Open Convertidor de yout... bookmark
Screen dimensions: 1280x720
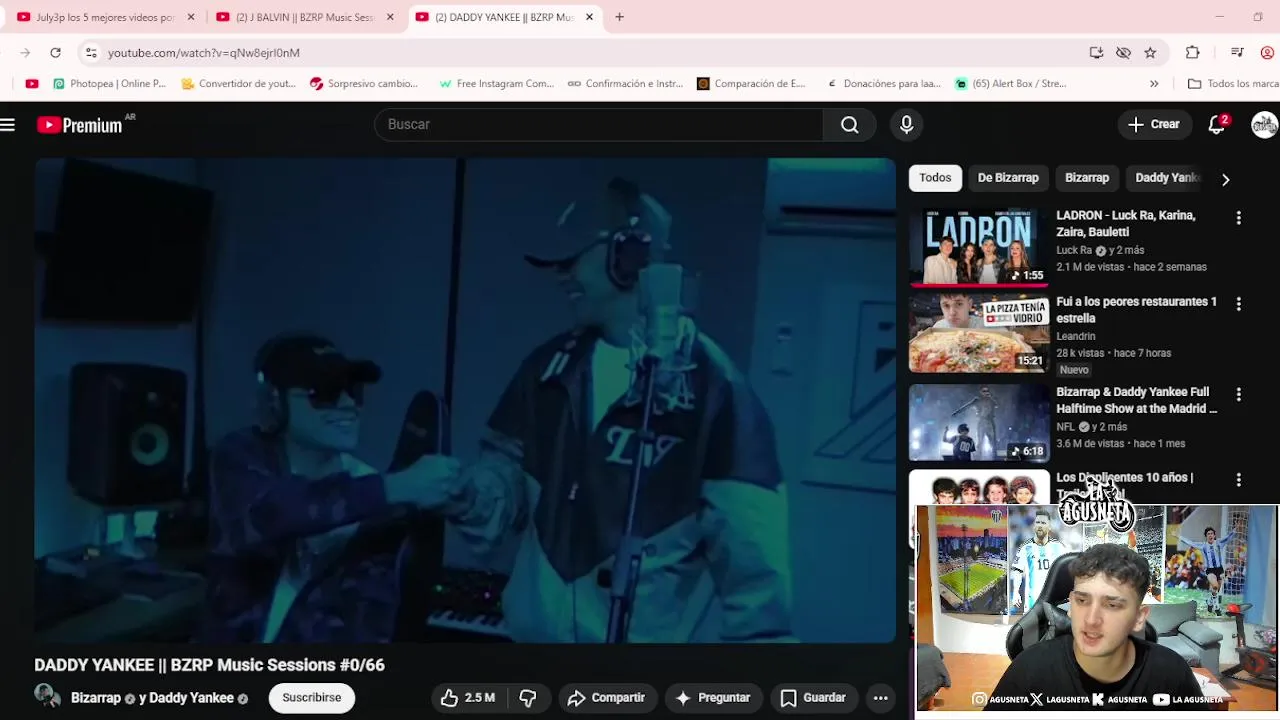coord(238,84)
